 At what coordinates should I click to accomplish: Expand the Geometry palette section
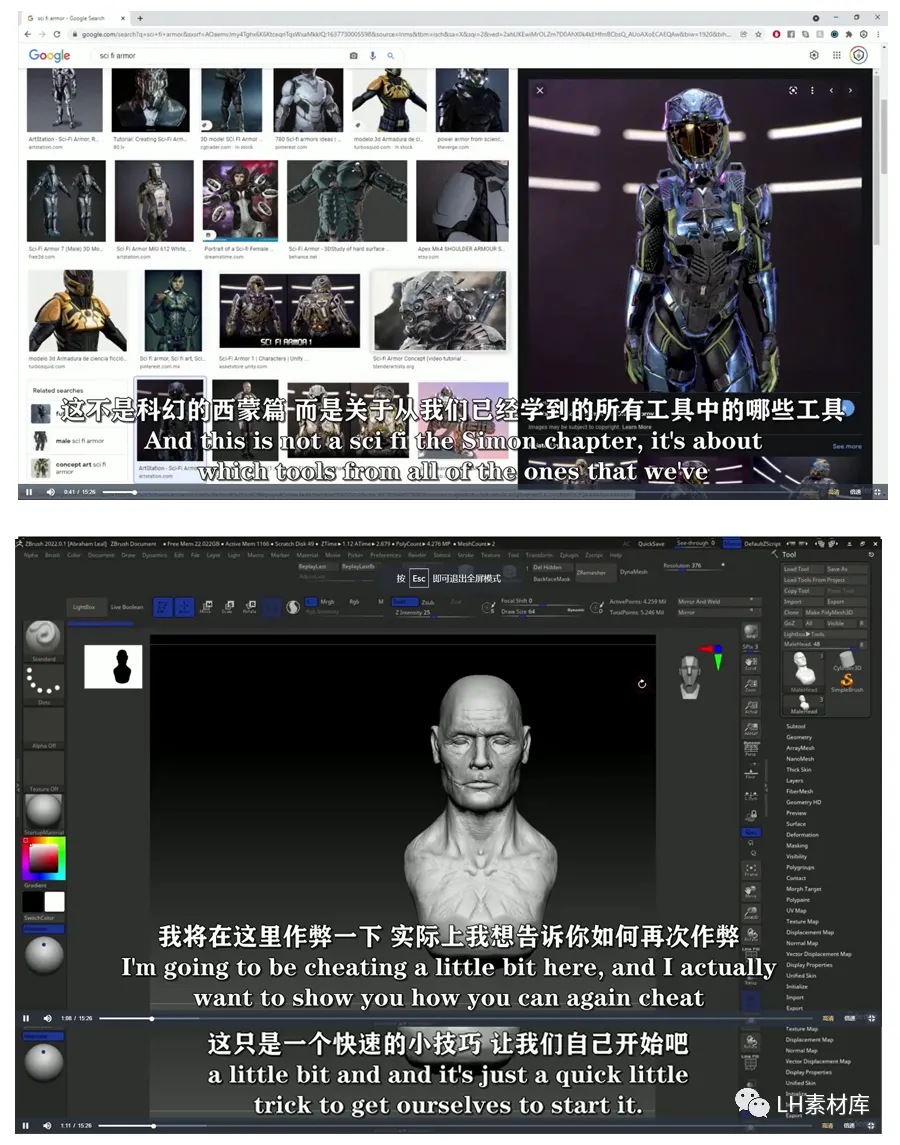[x=799, y=738]
